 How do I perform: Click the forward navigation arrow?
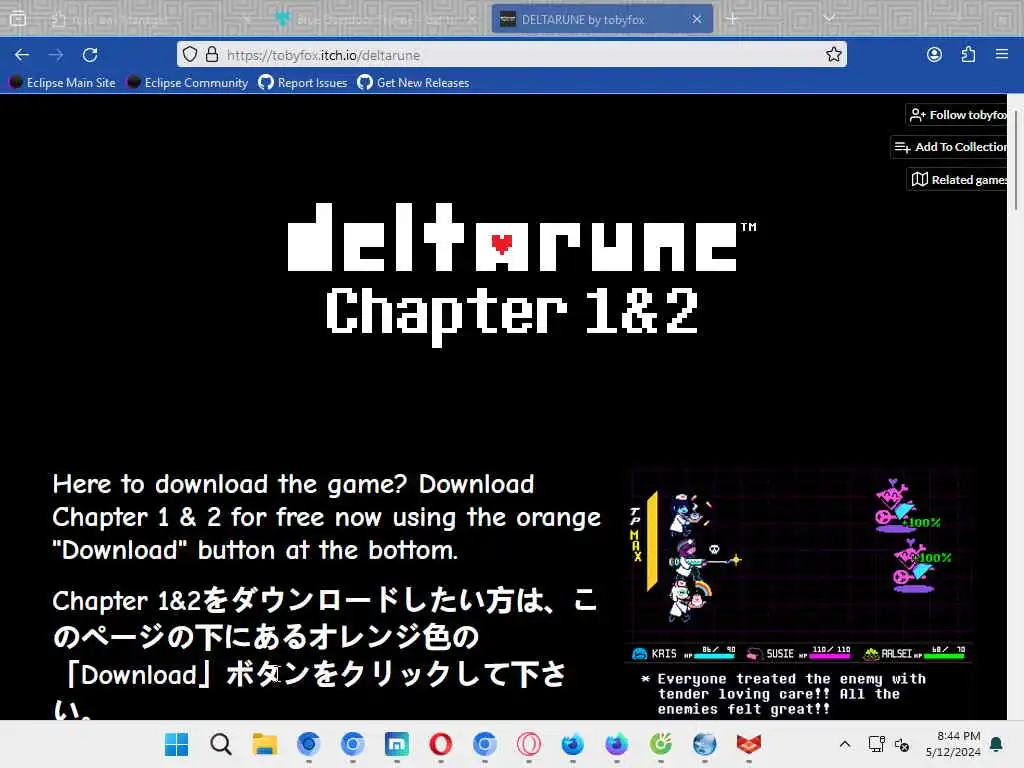pyautogui.click(x=56, y=55)
